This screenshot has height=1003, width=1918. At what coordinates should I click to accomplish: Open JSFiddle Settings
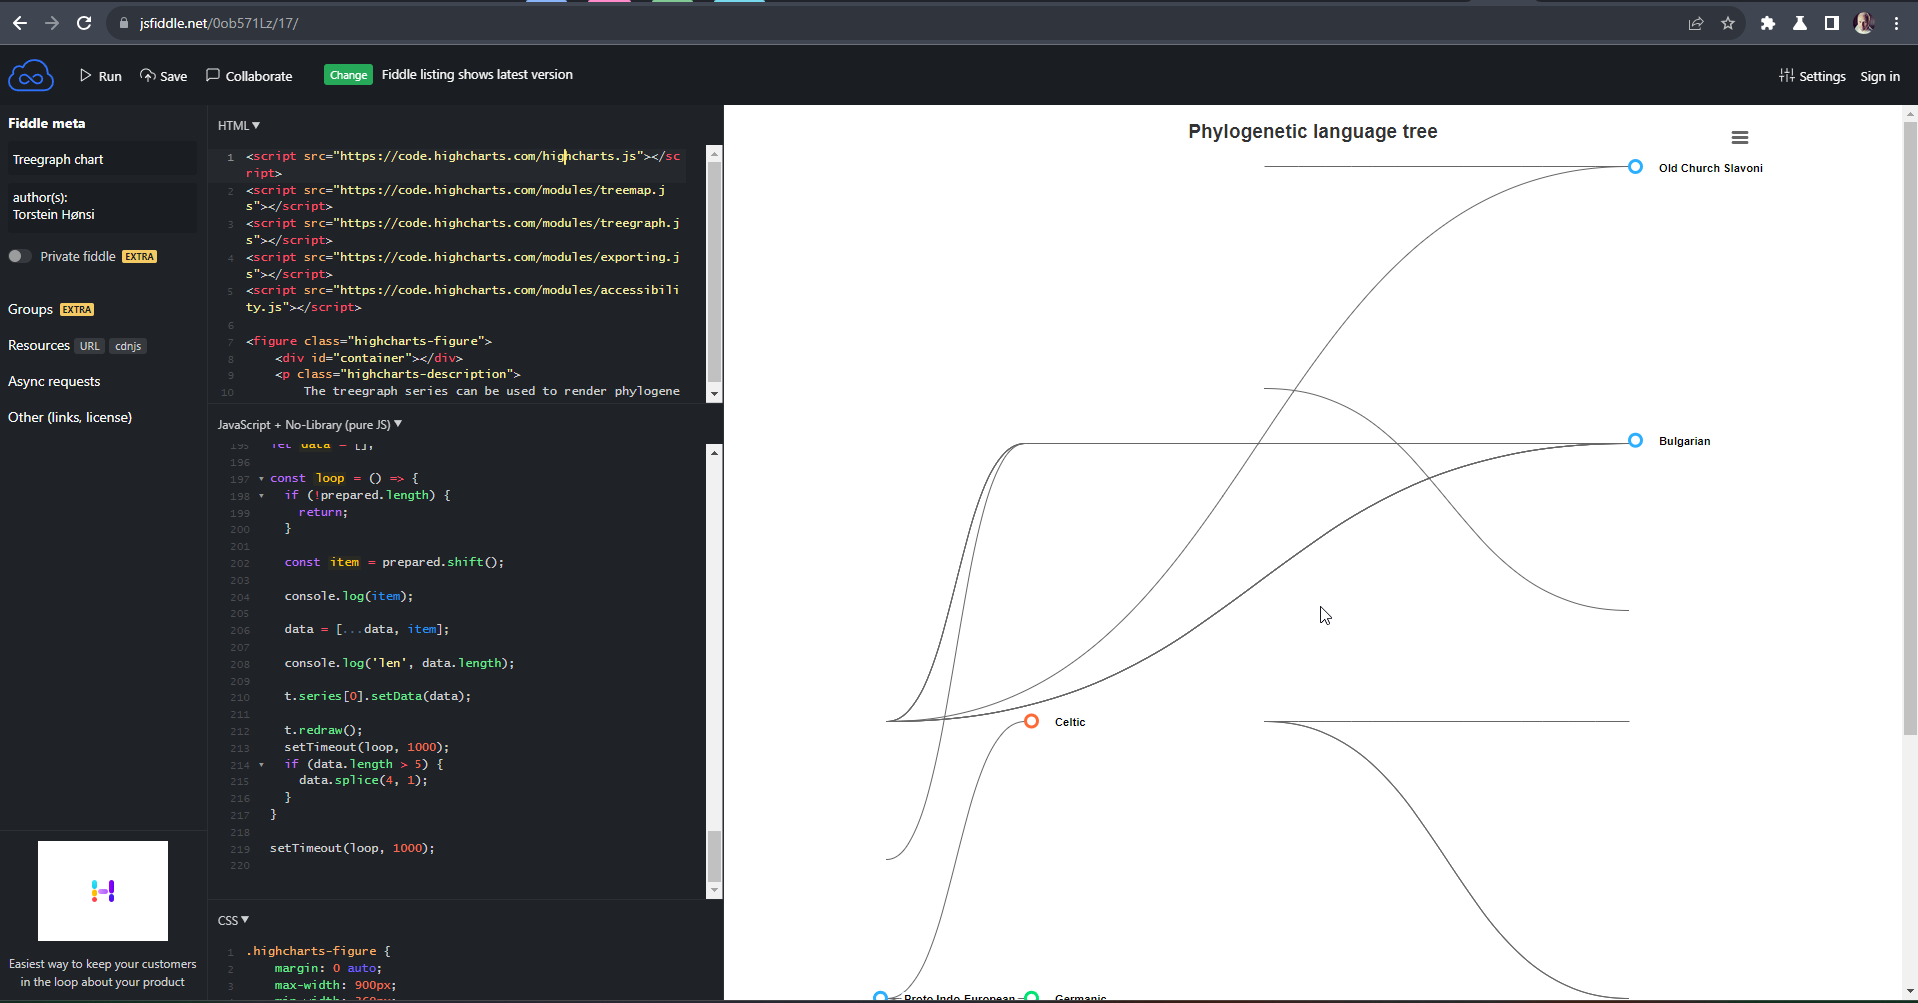pyautogui.click(x=1812, y=75)
